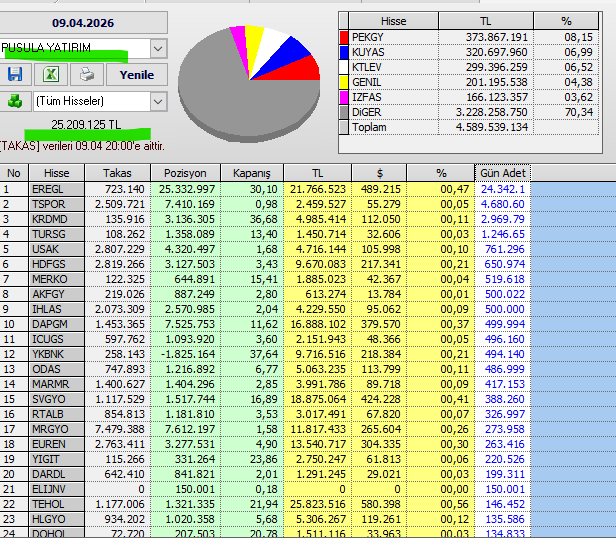This screenshot has width=616, height=538.
Task: Select the TEHOL stock cell
Action: pyautogui.click(x=57, y=504)
